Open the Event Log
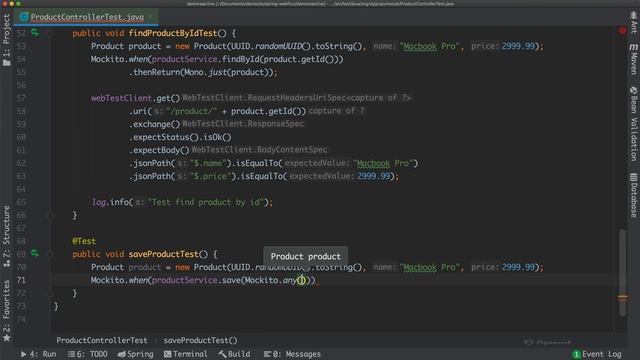640x360 pixels. 597,354
